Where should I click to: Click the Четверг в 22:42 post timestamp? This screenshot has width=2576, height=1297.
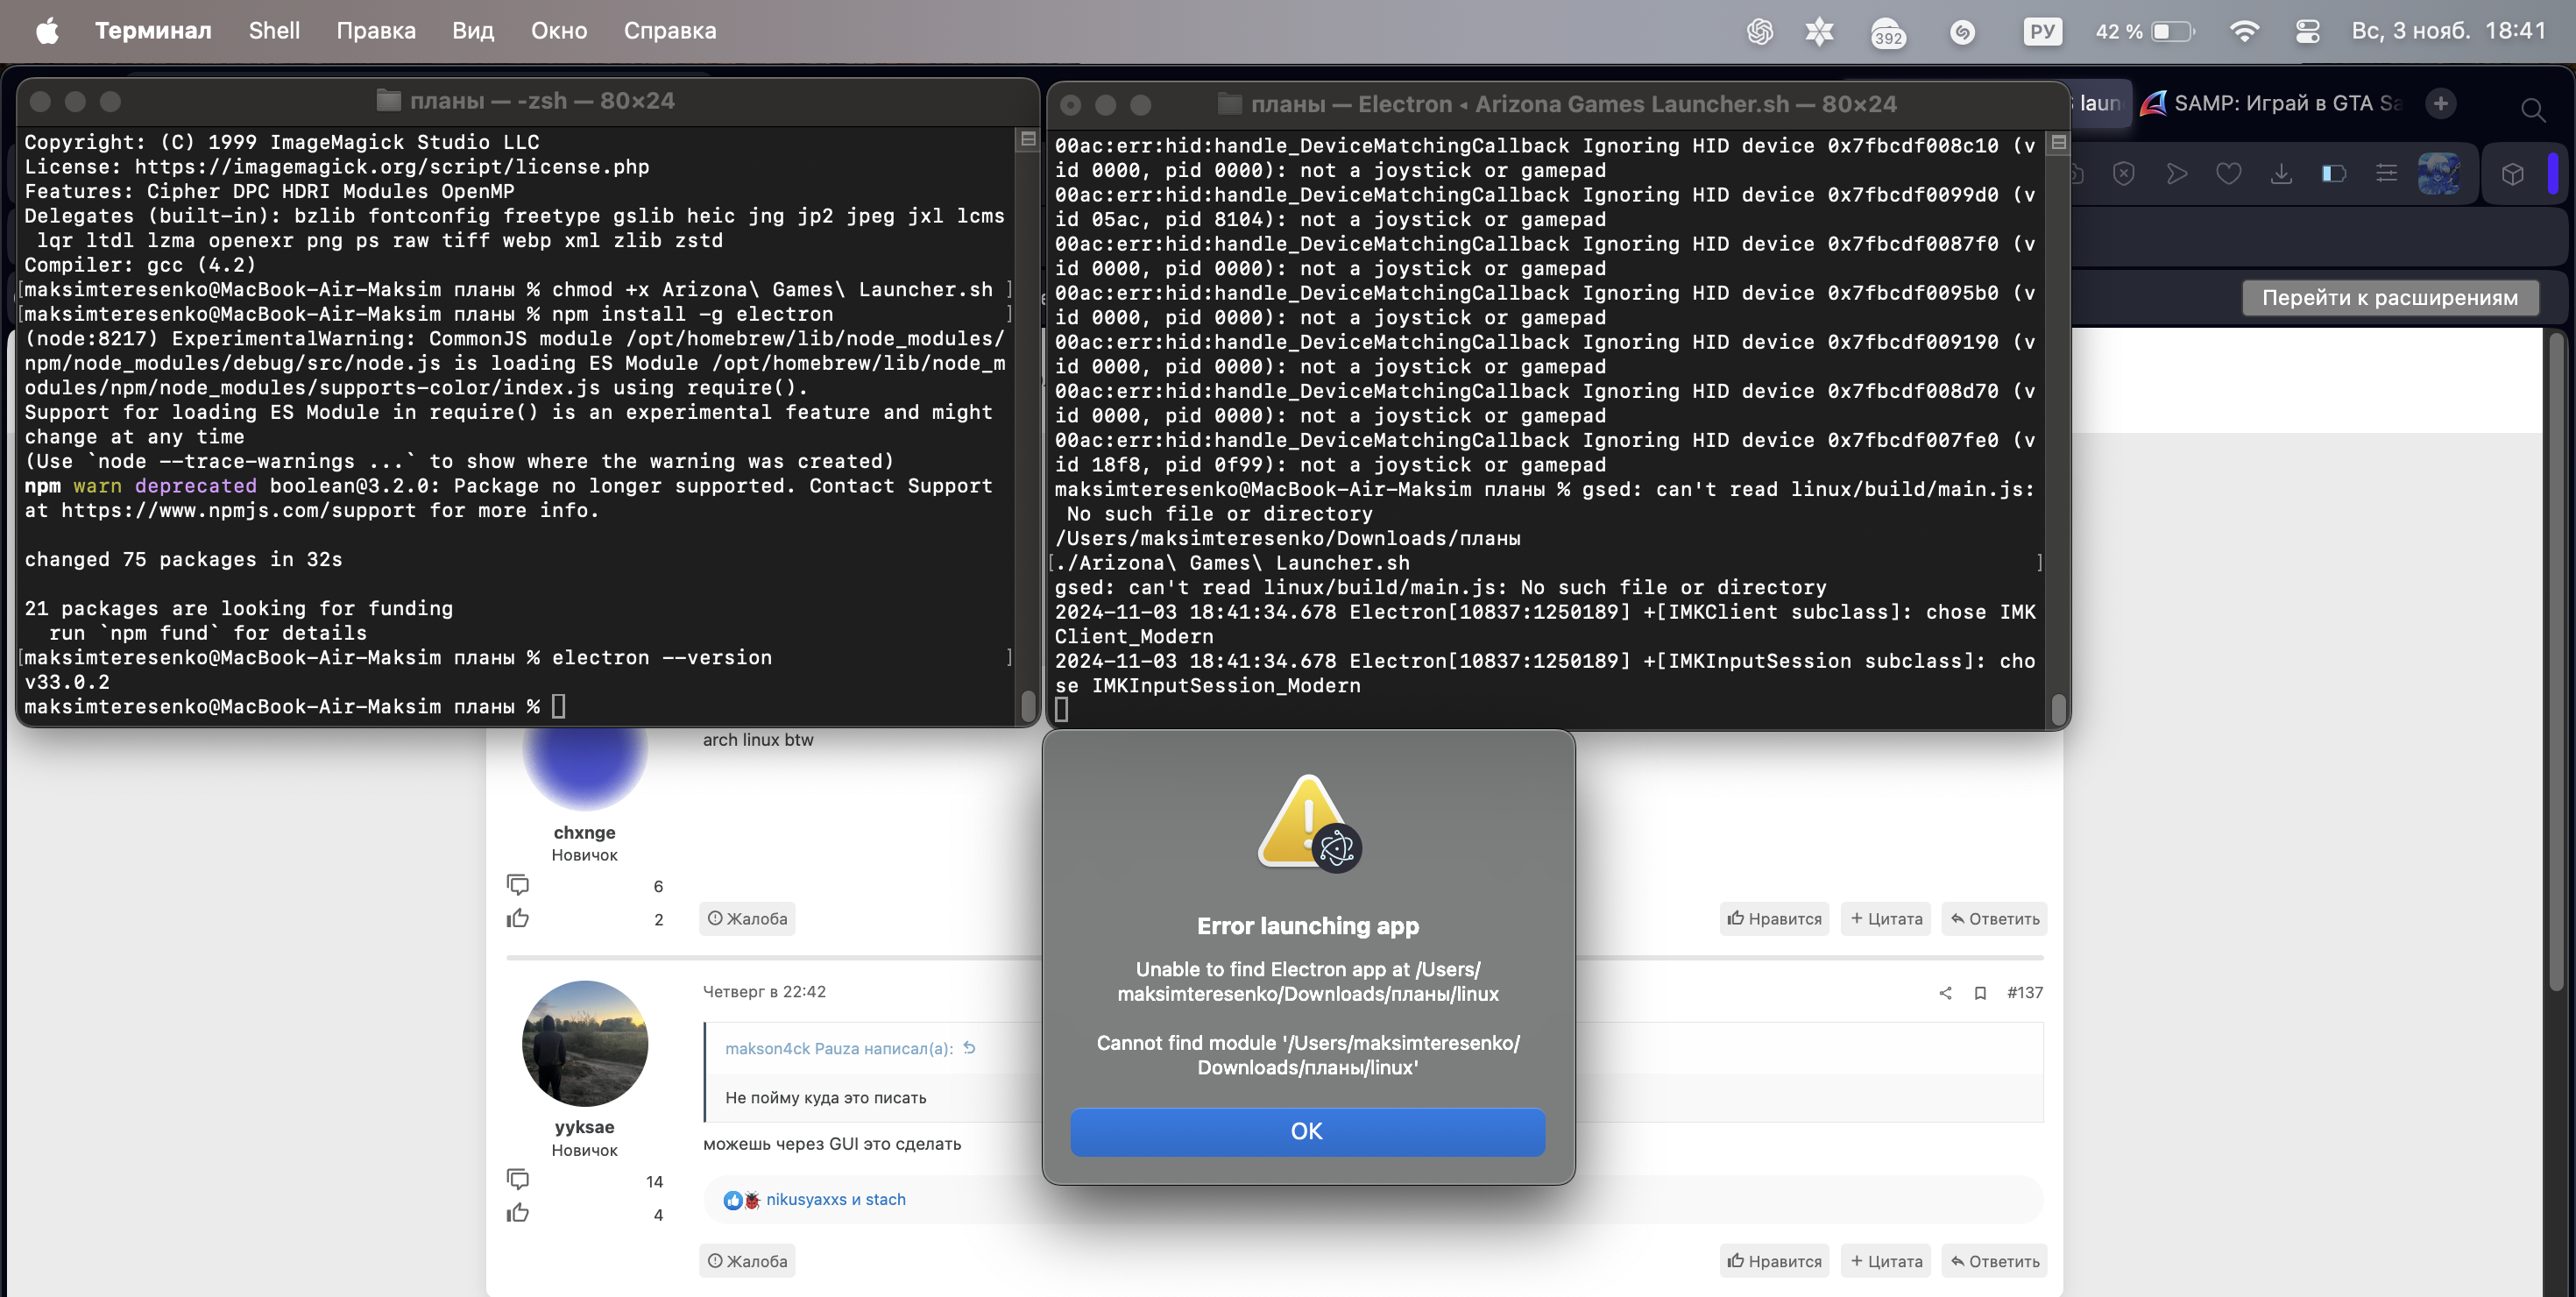click(764, 992)
